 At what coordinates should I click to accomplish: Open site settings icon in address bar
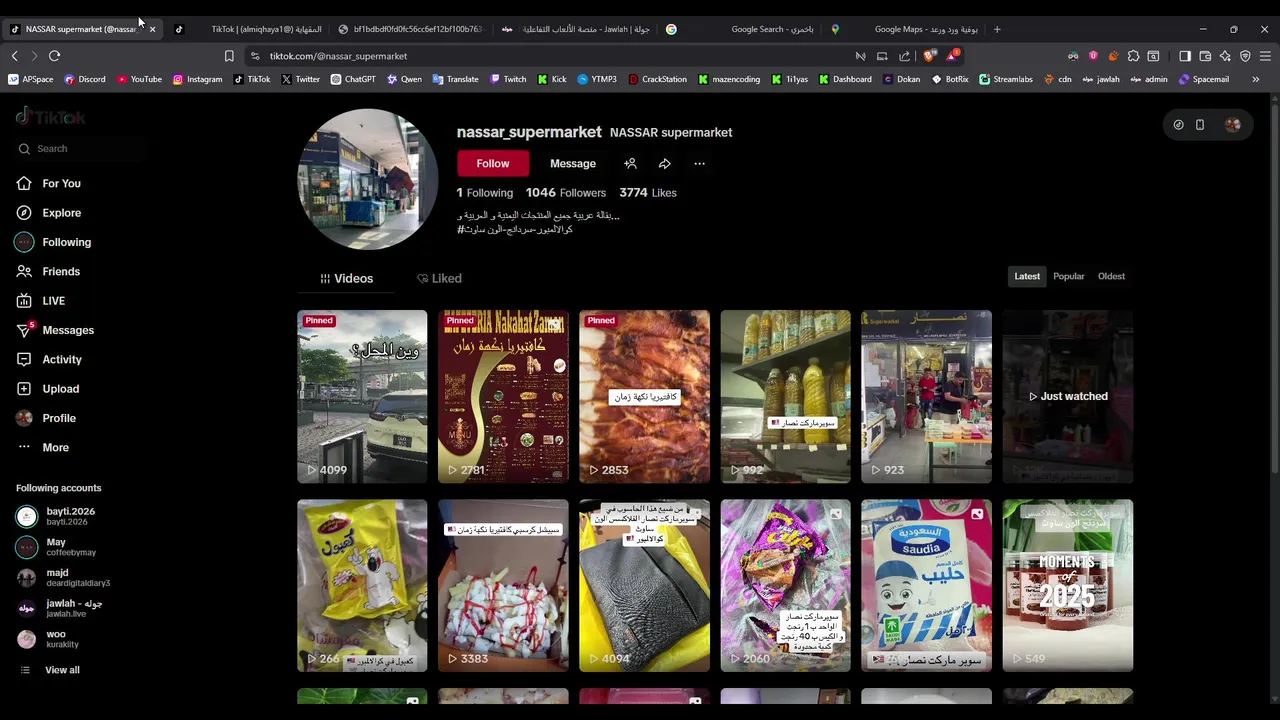(255, 56)
